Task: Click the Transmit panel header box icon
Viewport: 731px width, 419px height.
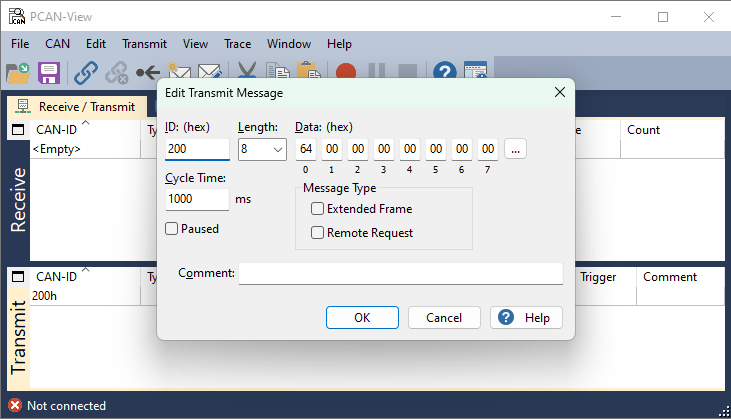Action: click(x=18, y=276)
